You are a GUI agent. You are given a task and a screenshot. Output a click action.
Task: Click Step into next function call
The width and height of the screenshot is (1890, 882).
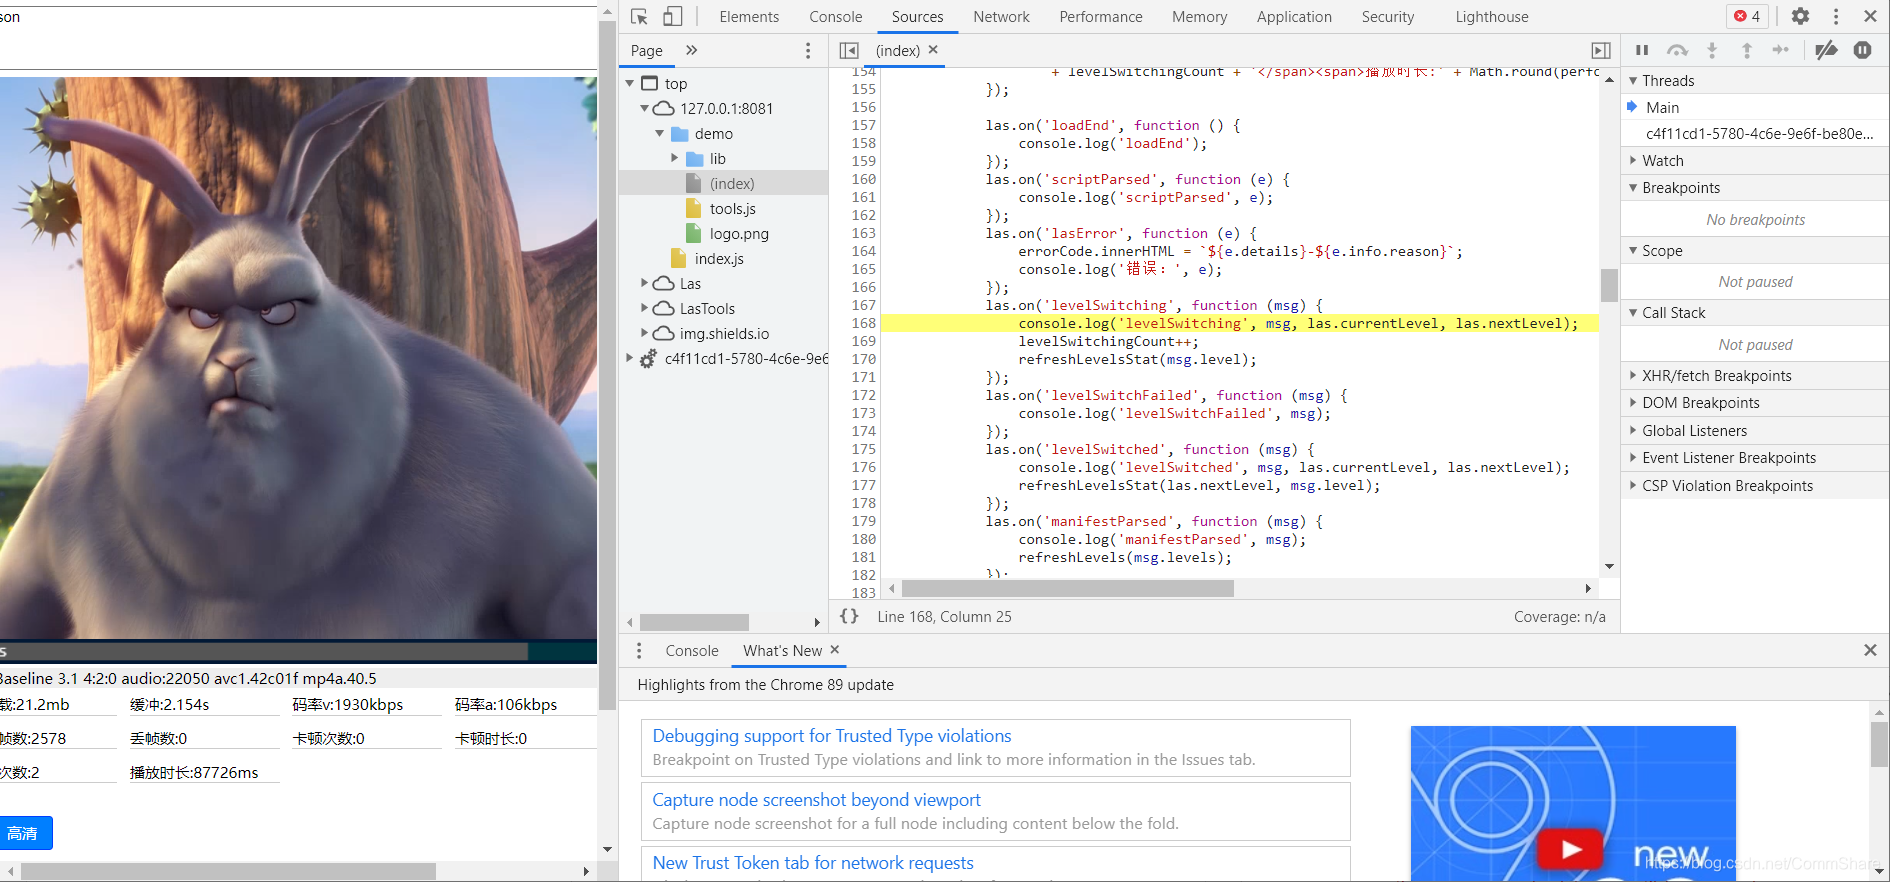tap(1712, 50)
